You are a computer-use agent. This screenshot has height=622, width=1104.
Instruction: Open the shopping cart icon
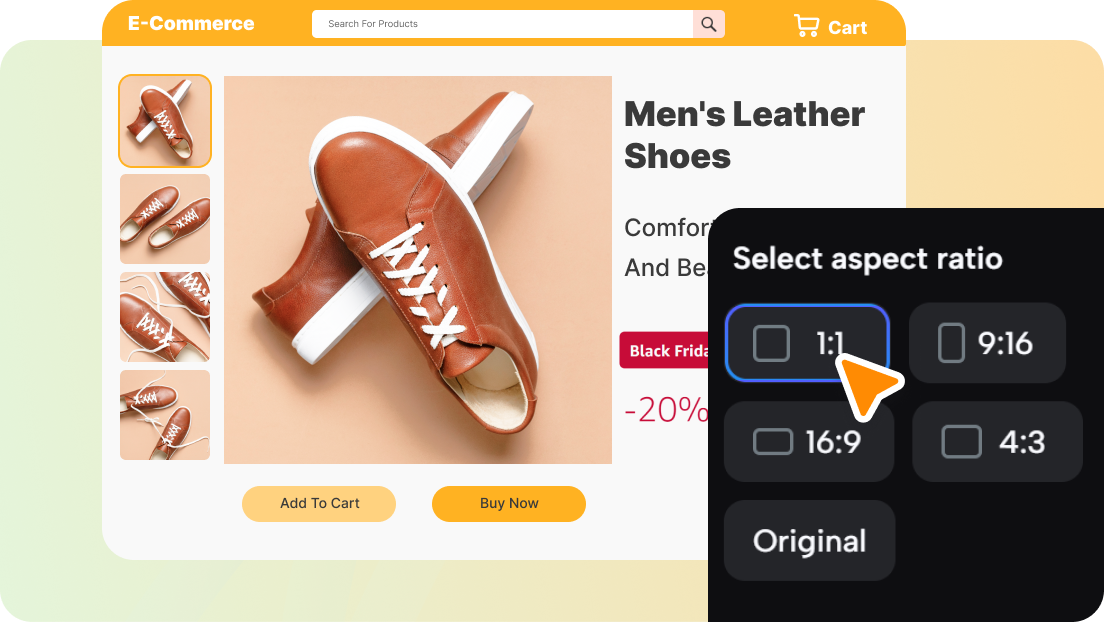(807, 26)
